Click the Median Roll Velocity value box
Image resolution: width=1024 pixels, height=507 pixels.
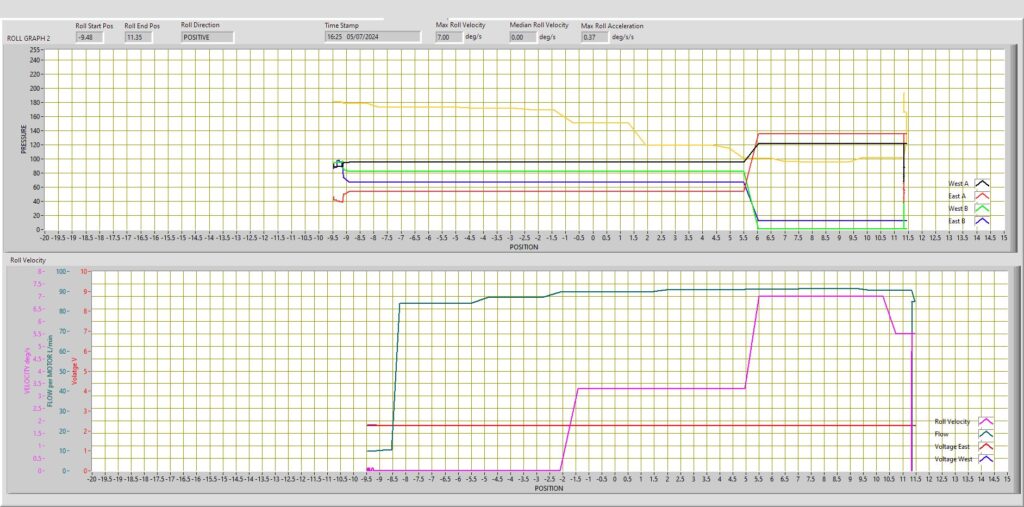521,37
